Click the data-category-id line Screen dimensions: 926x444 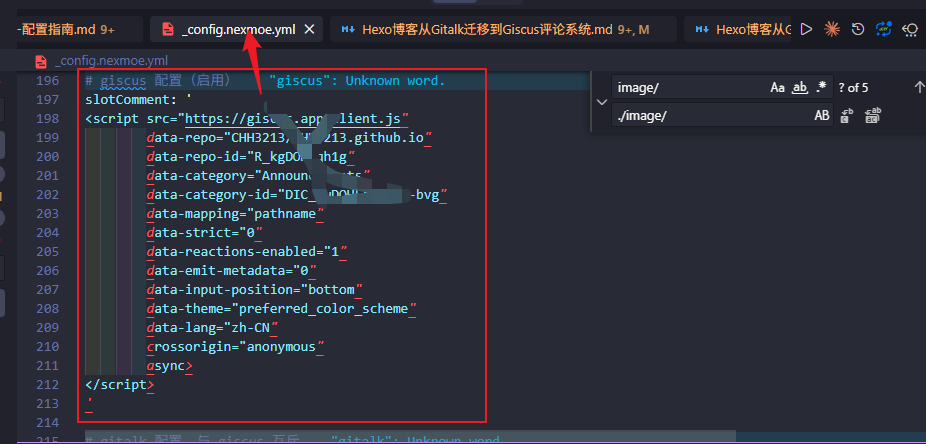pyautogui.click(x=296, y=195)
